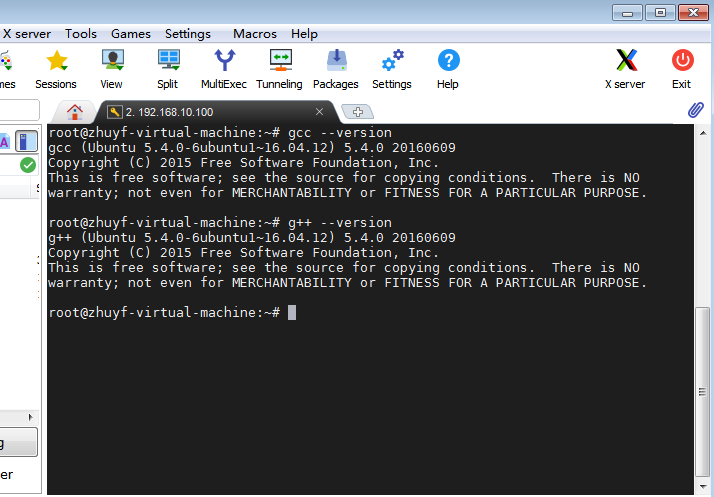Click the sidebar search input field
714x497 pixels.
tap(19, 110)
